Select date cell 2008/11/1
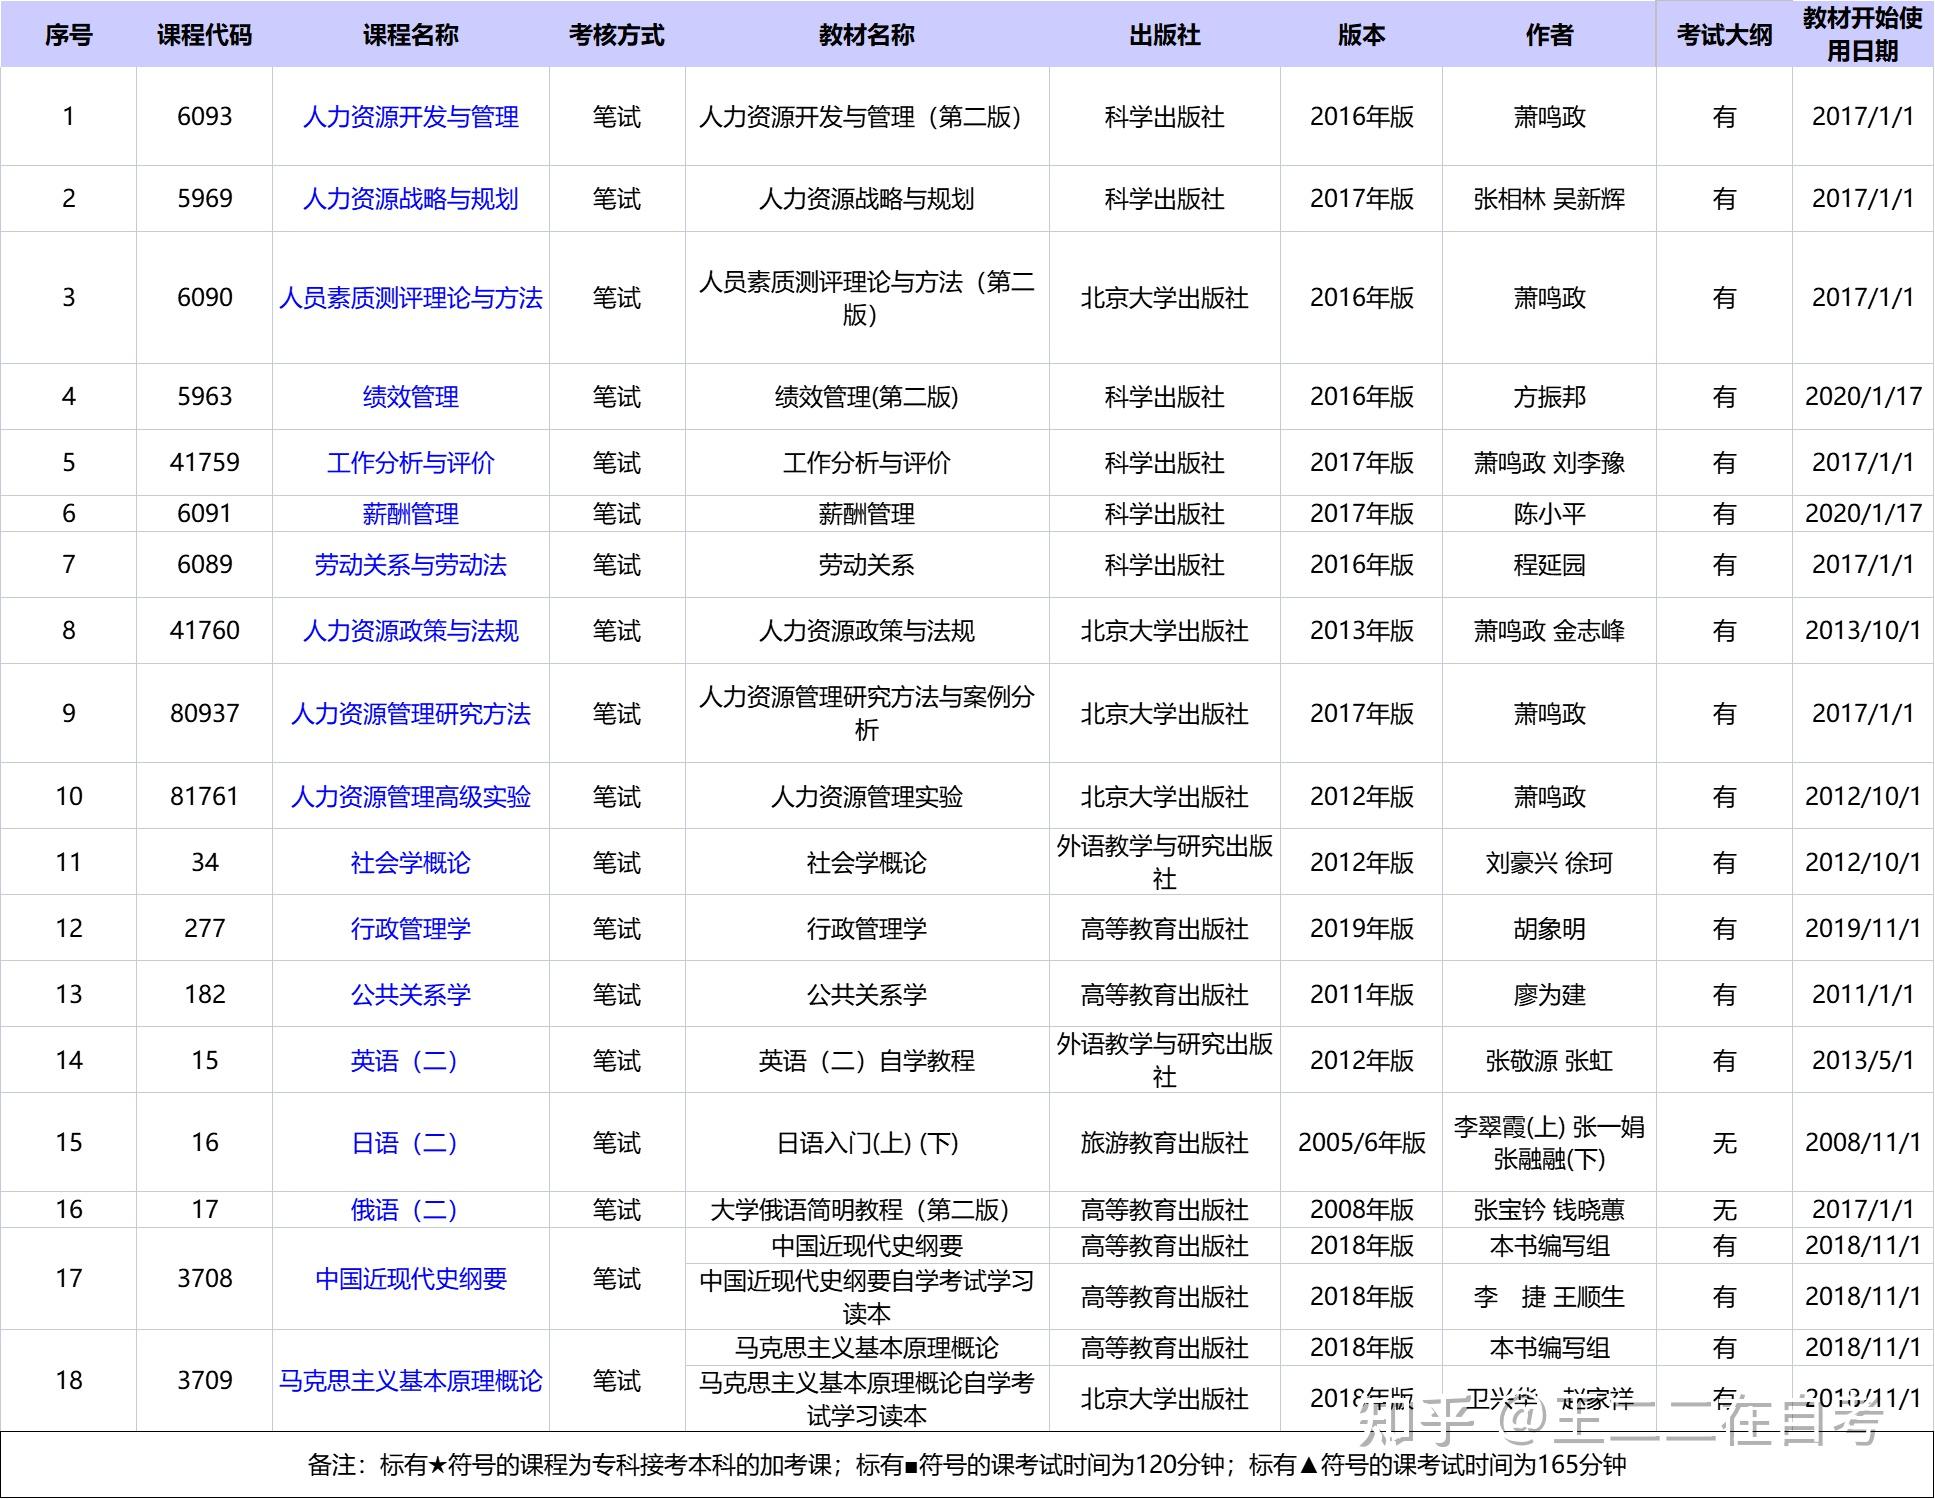The height and width of the screenshot is (1499, 1935). click(x=1862, y=1143)
